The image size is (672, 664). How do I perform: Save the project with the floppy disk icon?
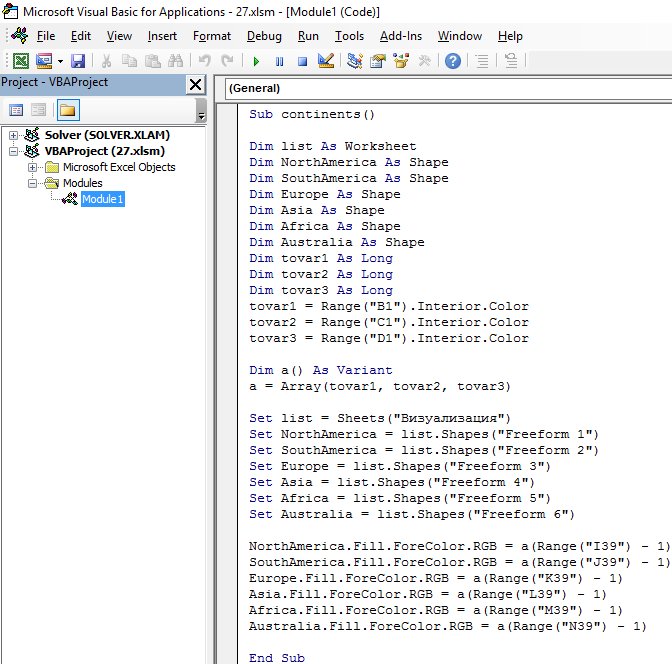(78, 61)
